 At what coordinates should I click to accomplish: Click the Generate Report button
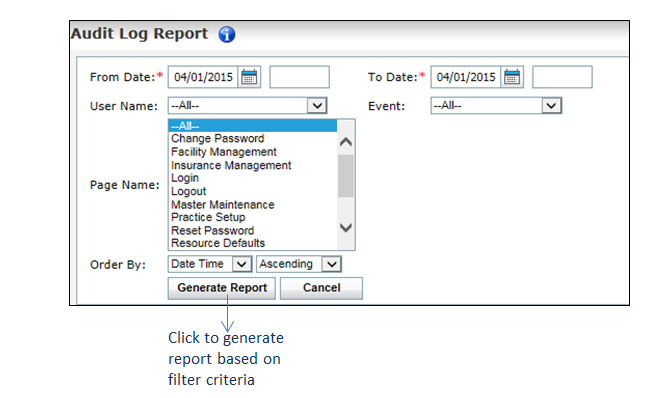(222, 288)
